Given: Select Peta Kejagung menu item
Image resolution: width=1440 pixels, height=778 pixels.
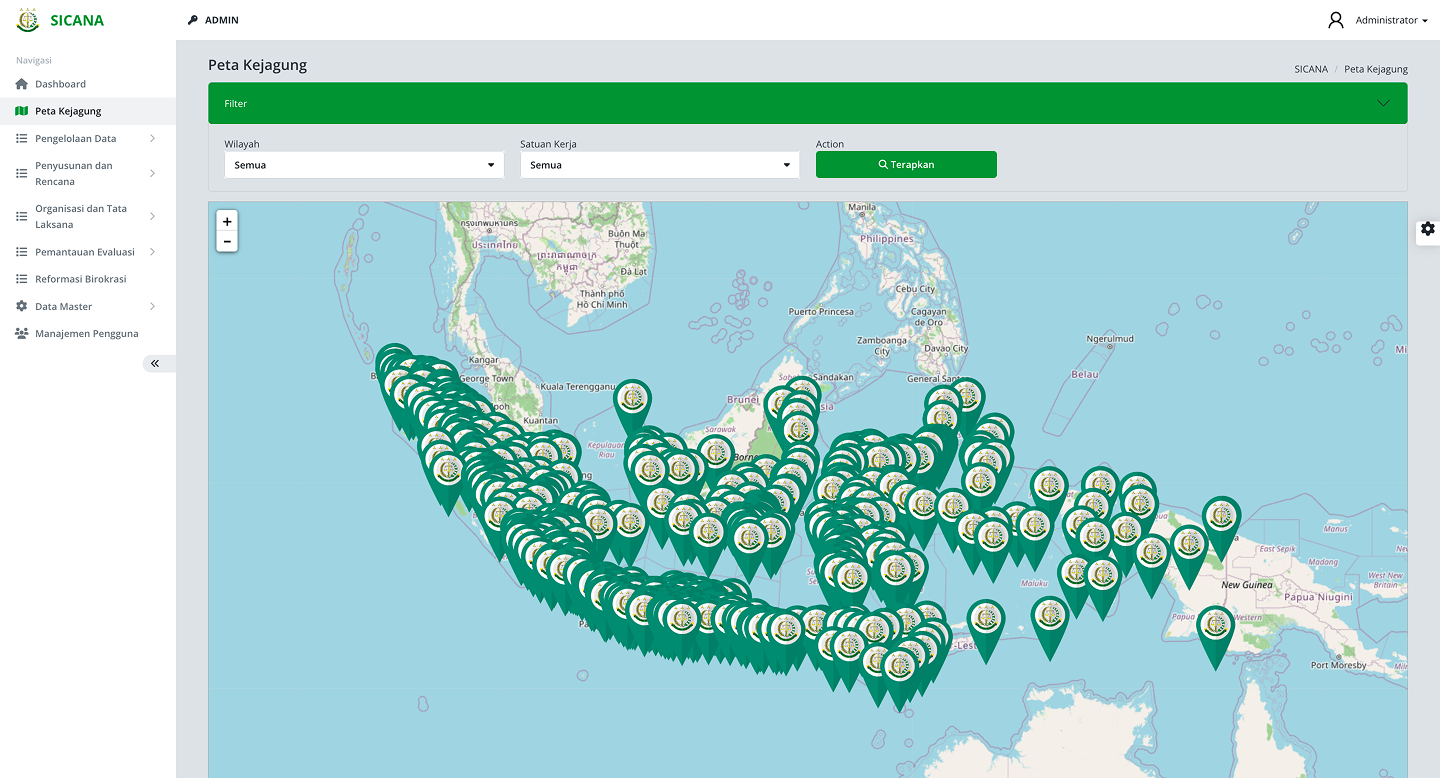Looking at the screenshot, I should pyautogui.click(x=88, y=111).
